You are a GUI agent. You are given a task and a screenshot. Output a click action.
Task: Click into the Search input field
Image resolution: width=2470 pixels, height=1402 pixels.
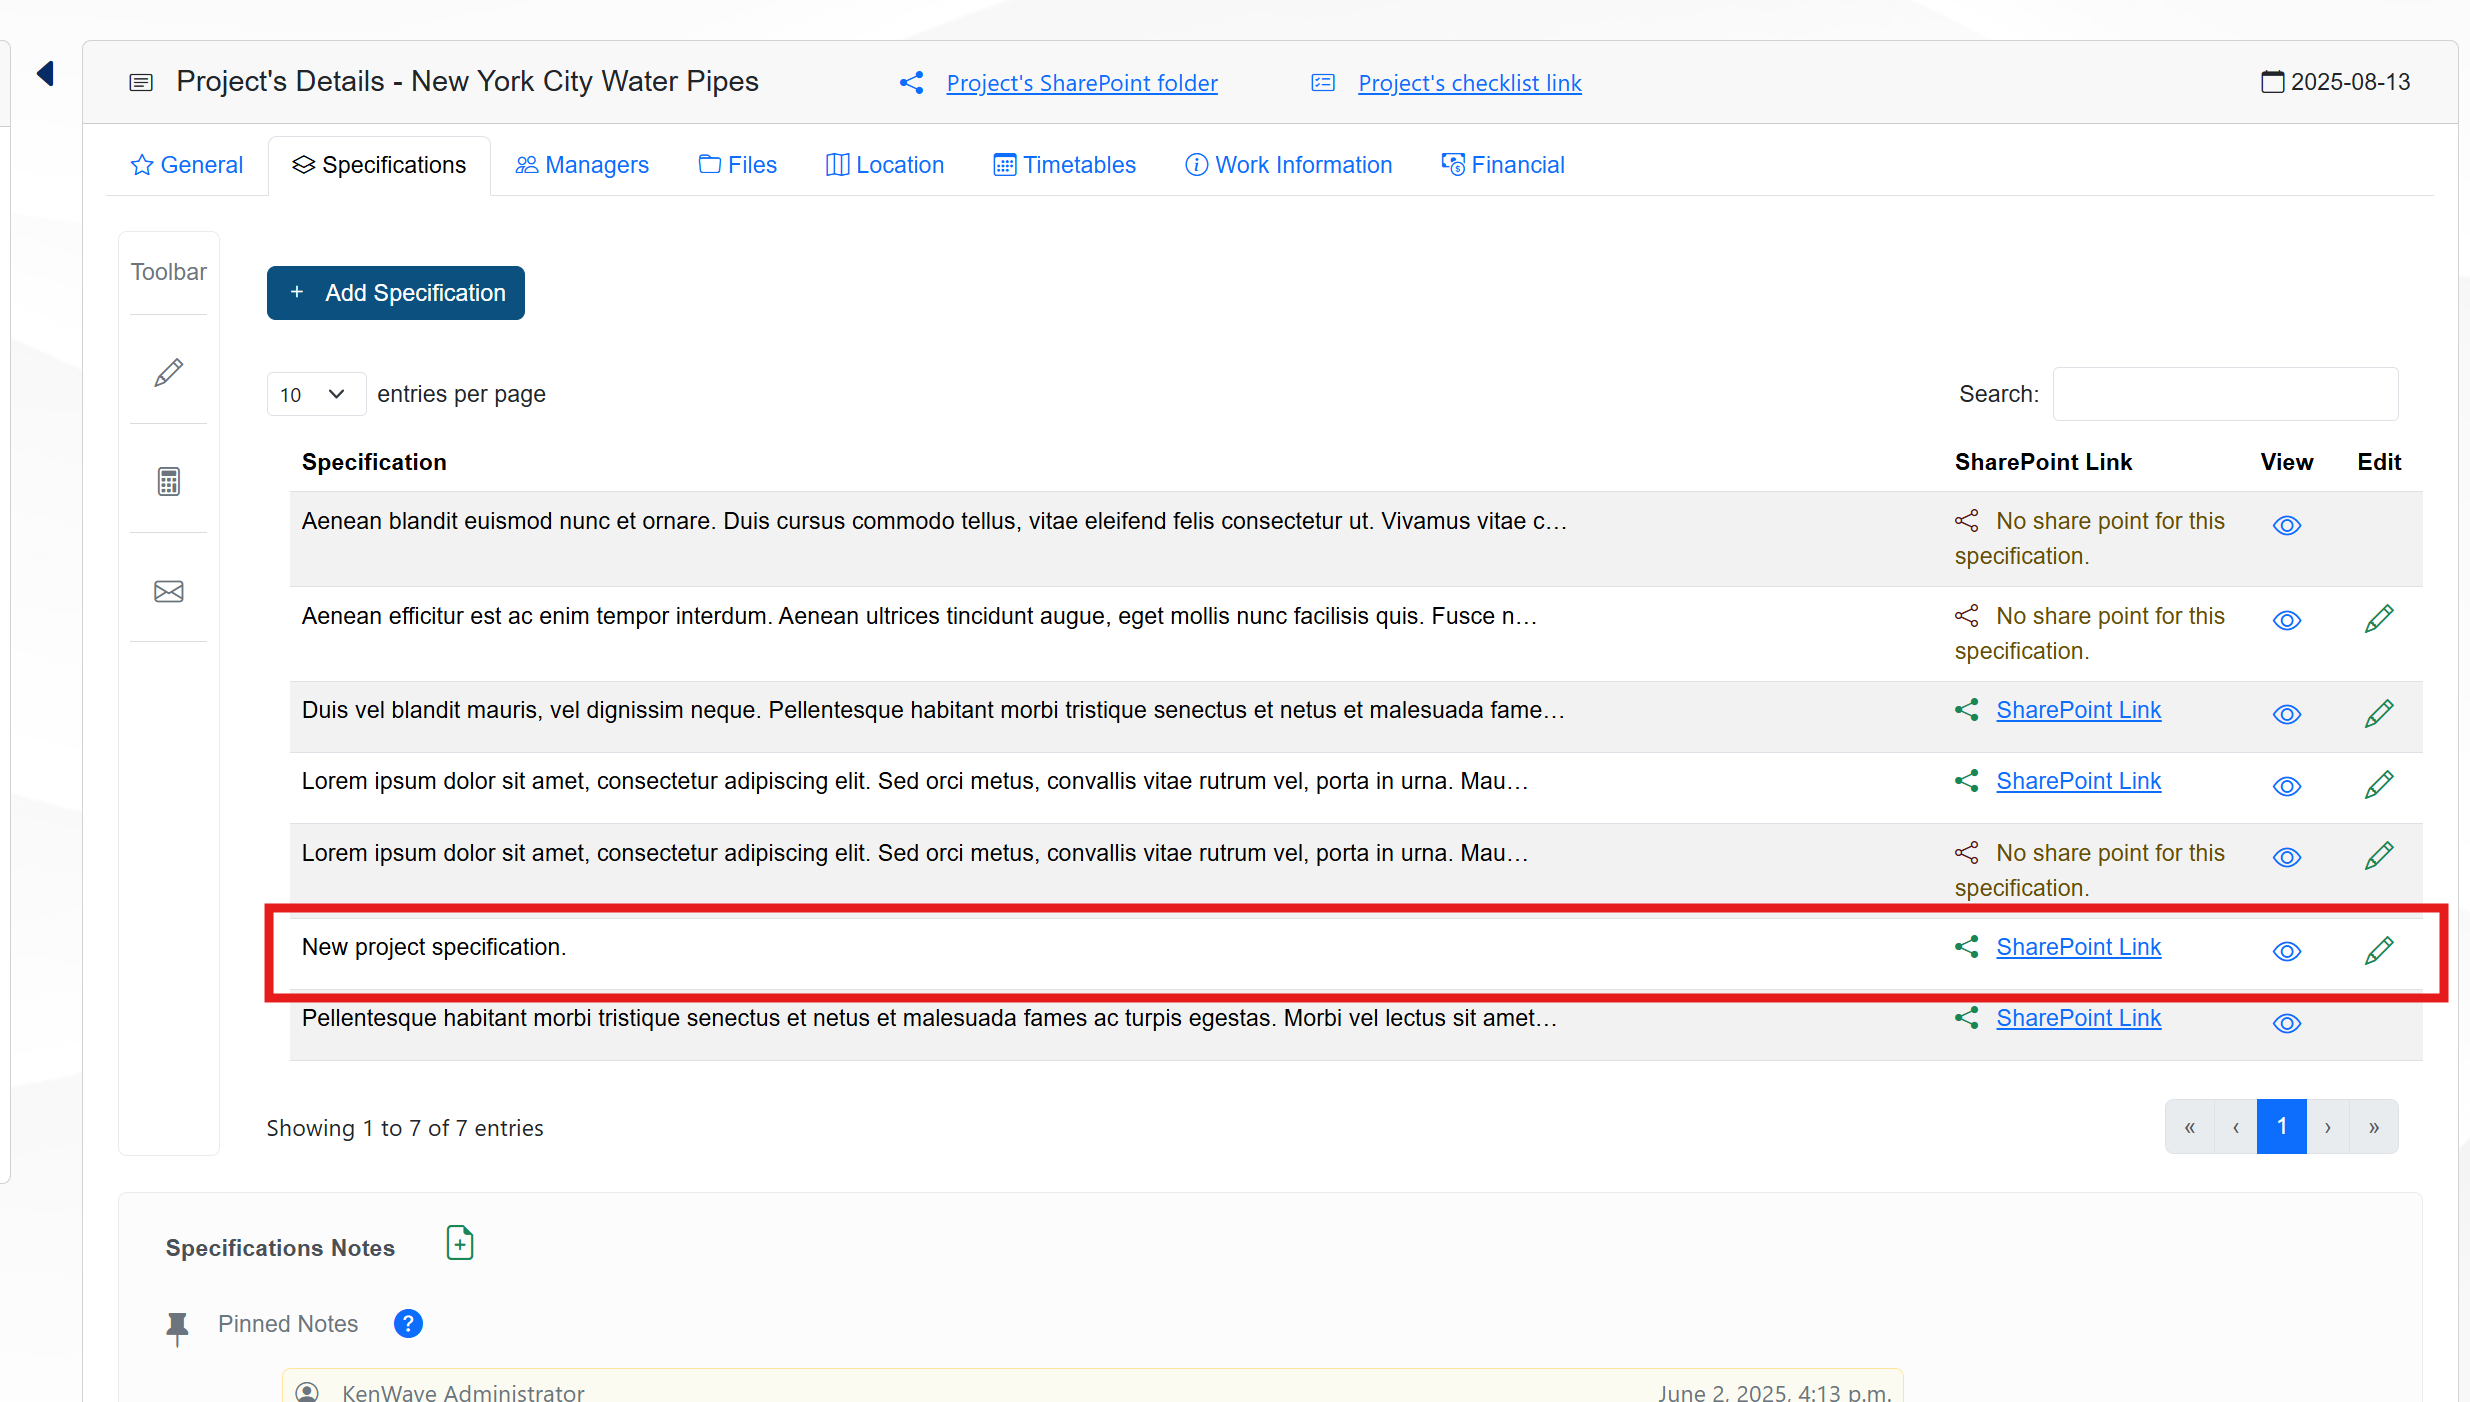click(x=2224, y=394)
